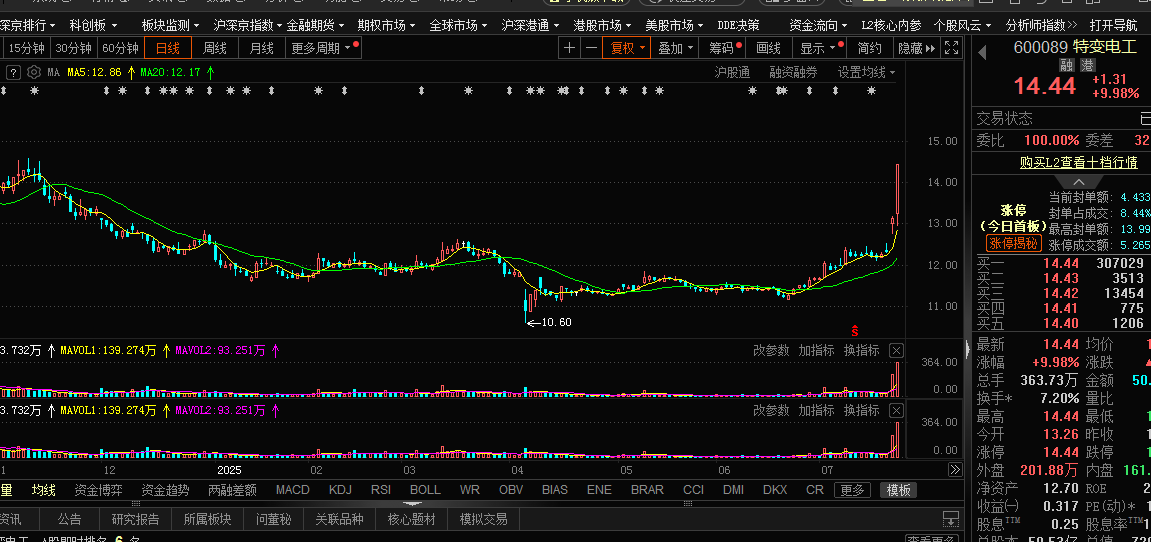Open the 复权 adjustment dropdown
Screen dimensions: 1151x542
[626, 48]
